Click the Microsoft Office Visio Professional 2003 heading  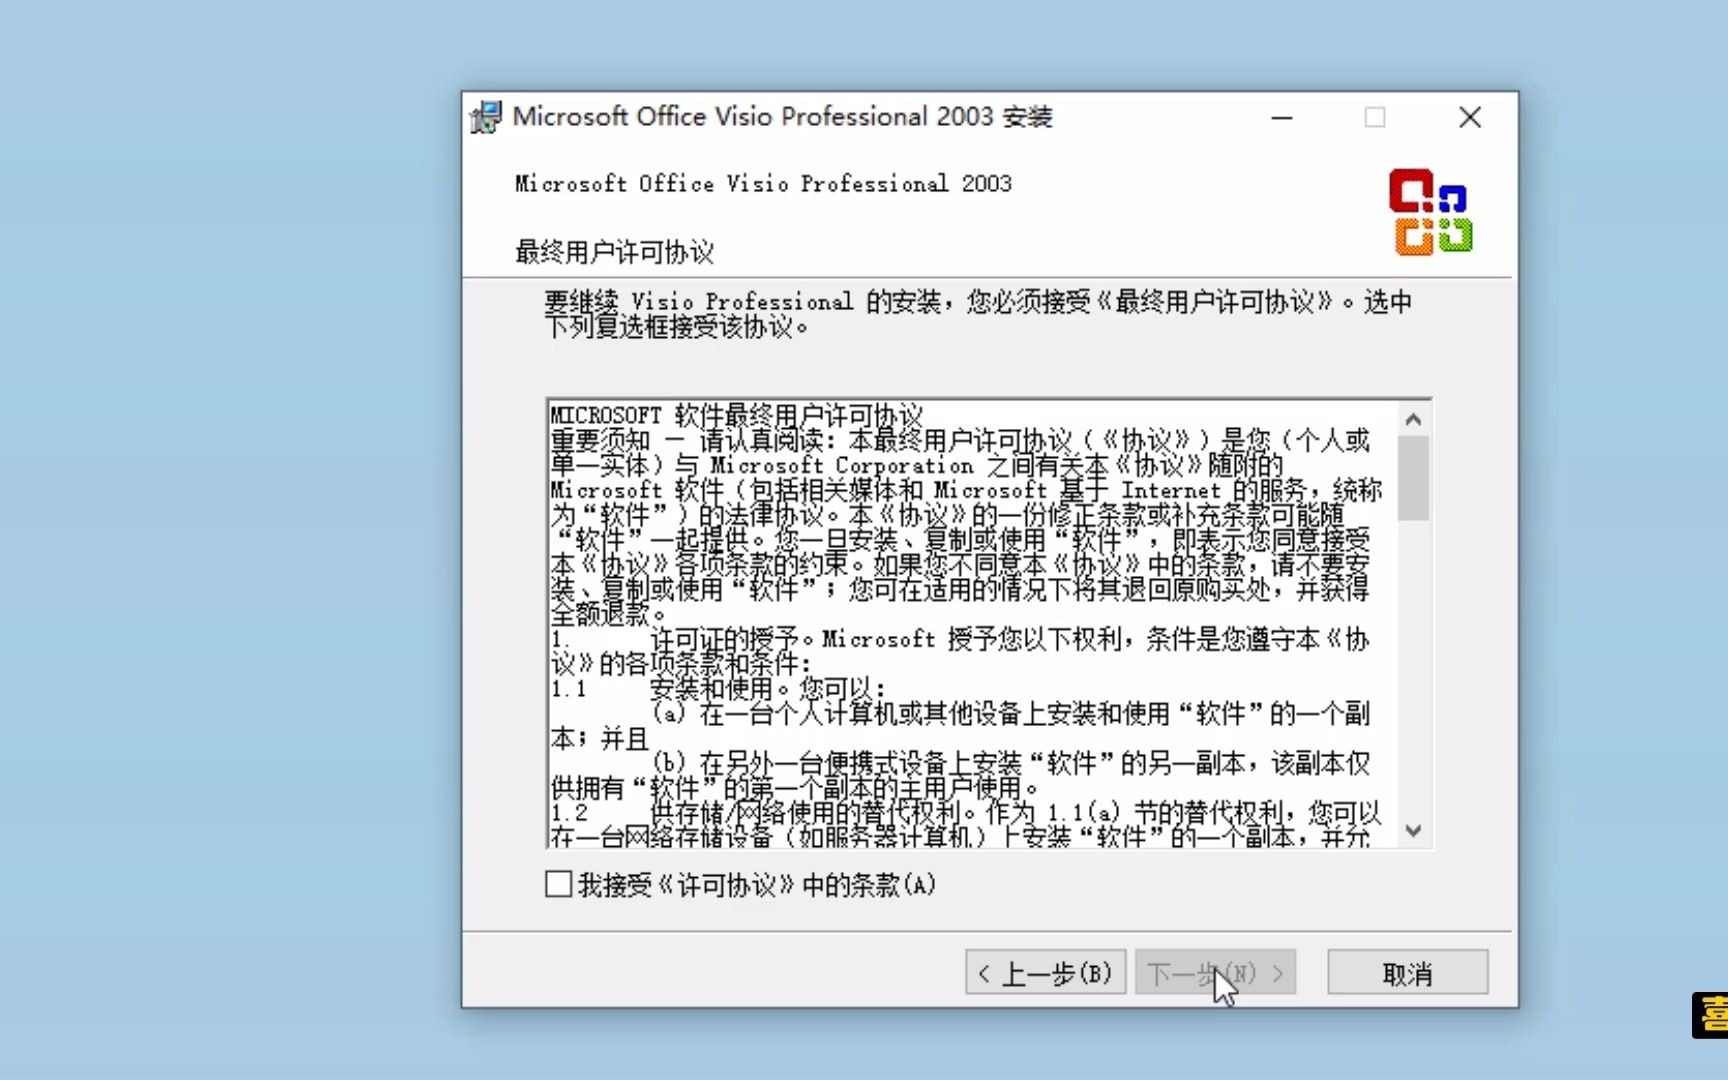pos(763,184)
